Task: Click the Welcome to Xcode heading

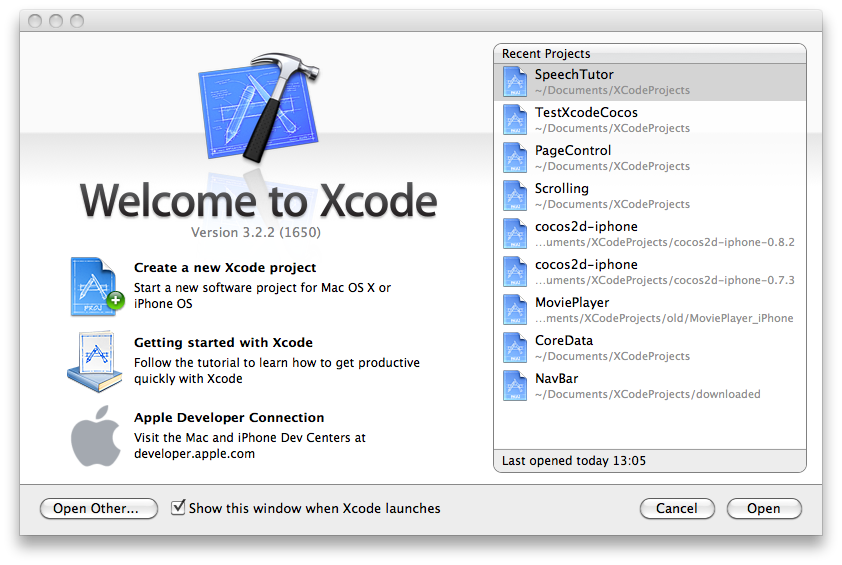Action: (258, 200)
